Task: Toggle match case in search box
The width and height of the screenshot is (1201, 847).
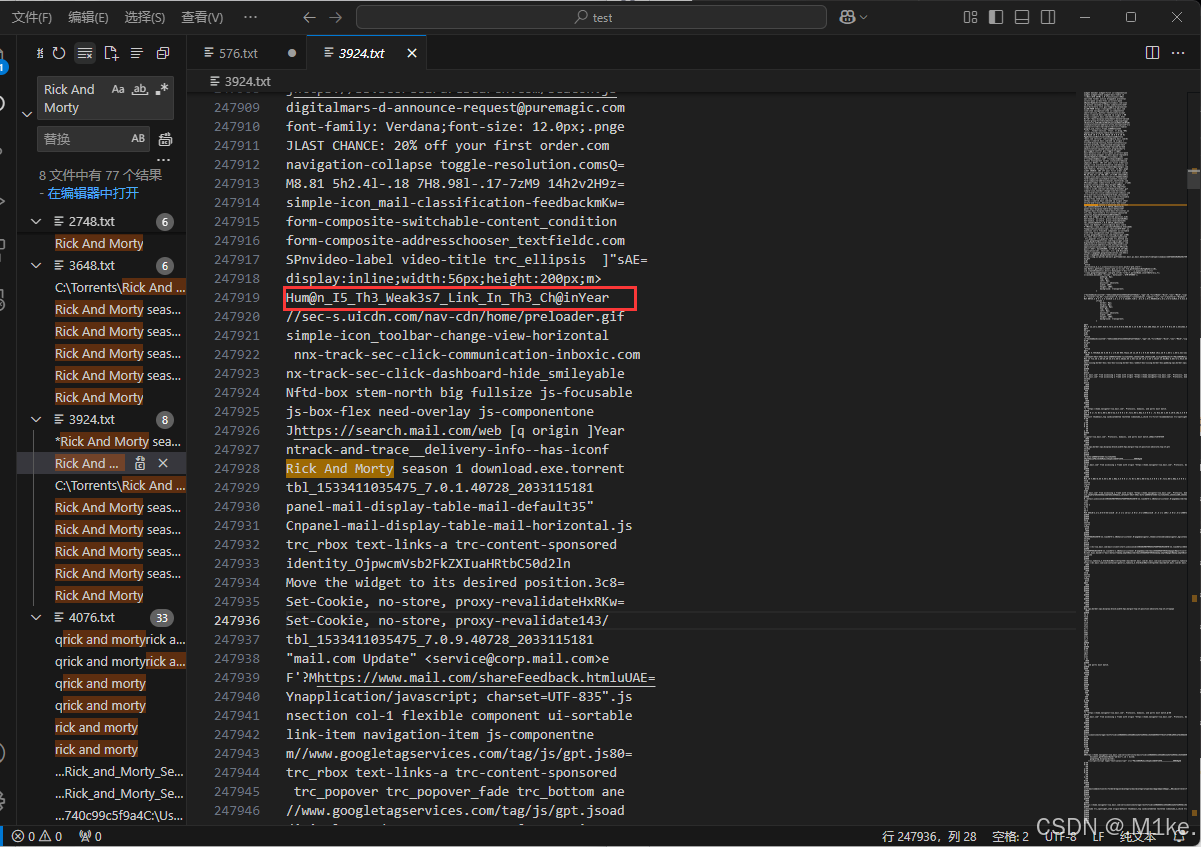Action: [118, 89]
